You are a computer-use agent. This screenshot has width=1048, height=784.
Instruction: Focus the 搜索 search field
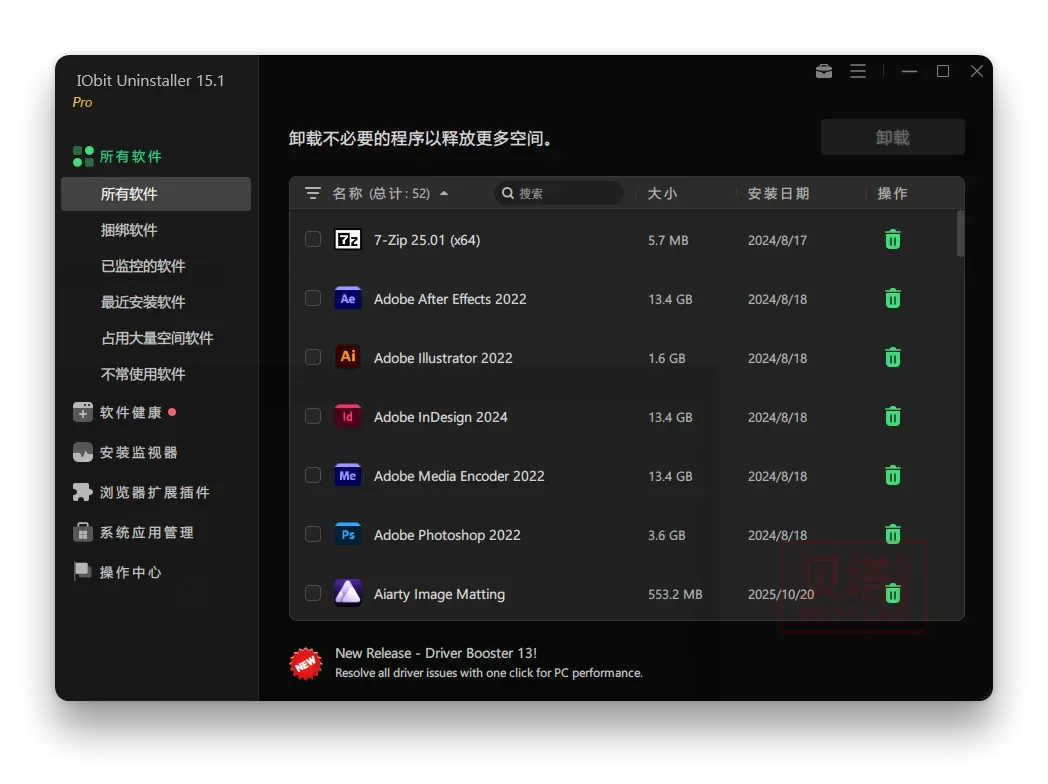[559, 193]
